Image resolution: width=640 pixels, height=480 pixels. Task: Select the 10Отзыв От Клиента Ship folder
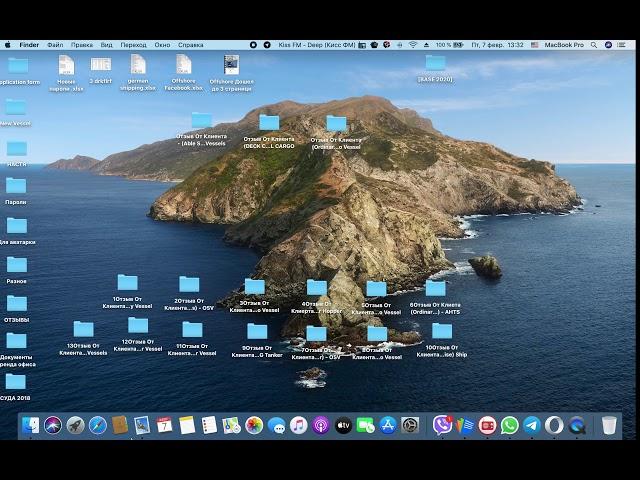442,340
